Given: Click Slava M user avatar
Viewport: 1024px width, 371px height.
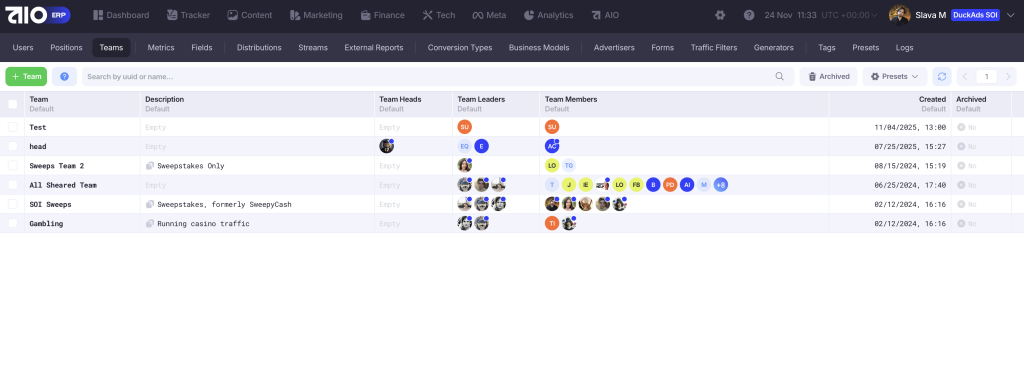Looking at the screenshot, I should [899, 15].
